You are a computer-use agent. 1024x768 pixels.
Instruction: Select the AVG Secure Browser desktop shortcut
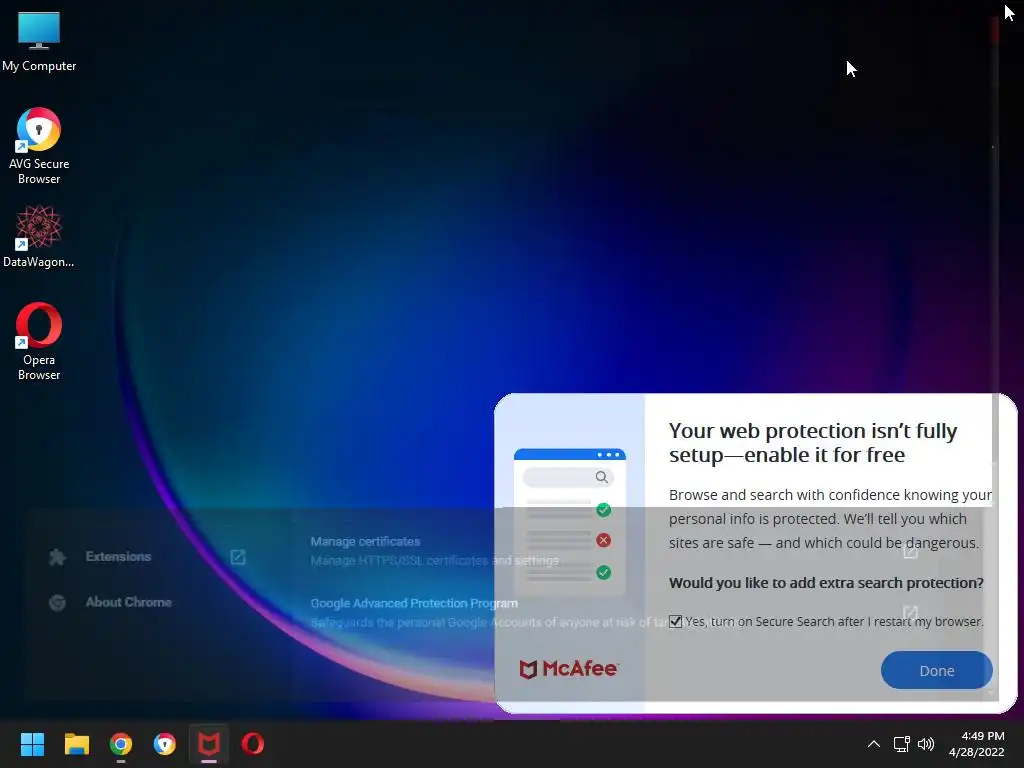(39, 146)
